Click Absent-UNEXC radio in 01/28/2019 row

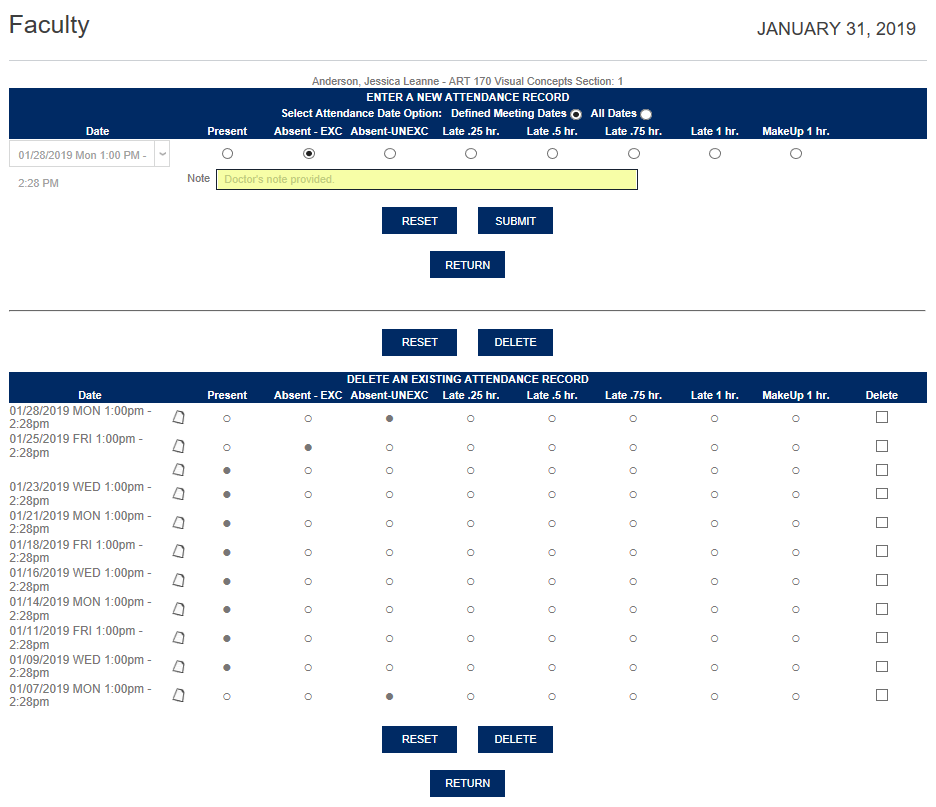pyautogui.click(x=389, y=419)
